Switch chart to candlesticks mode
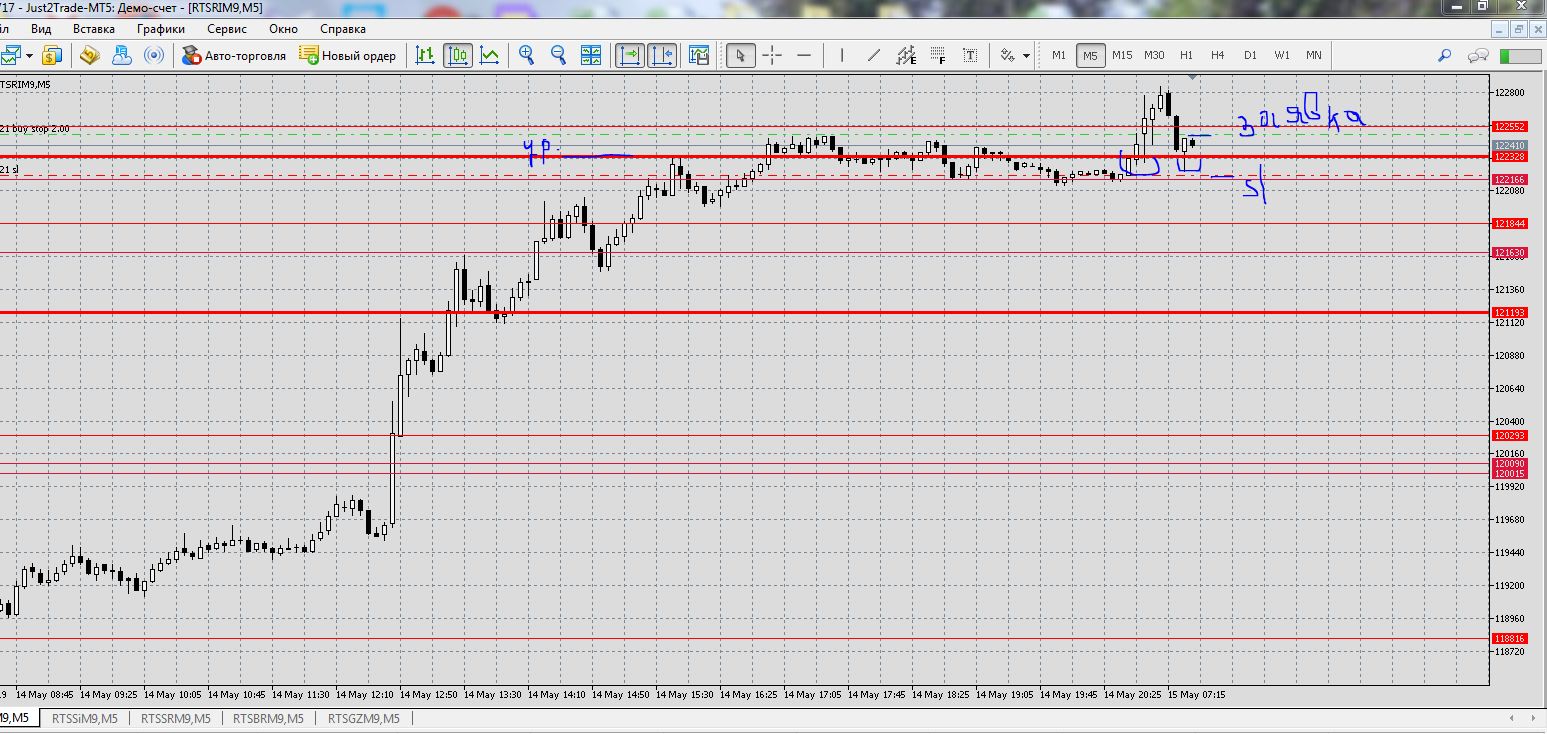The image size is (1547, 734). coord(458,55)
